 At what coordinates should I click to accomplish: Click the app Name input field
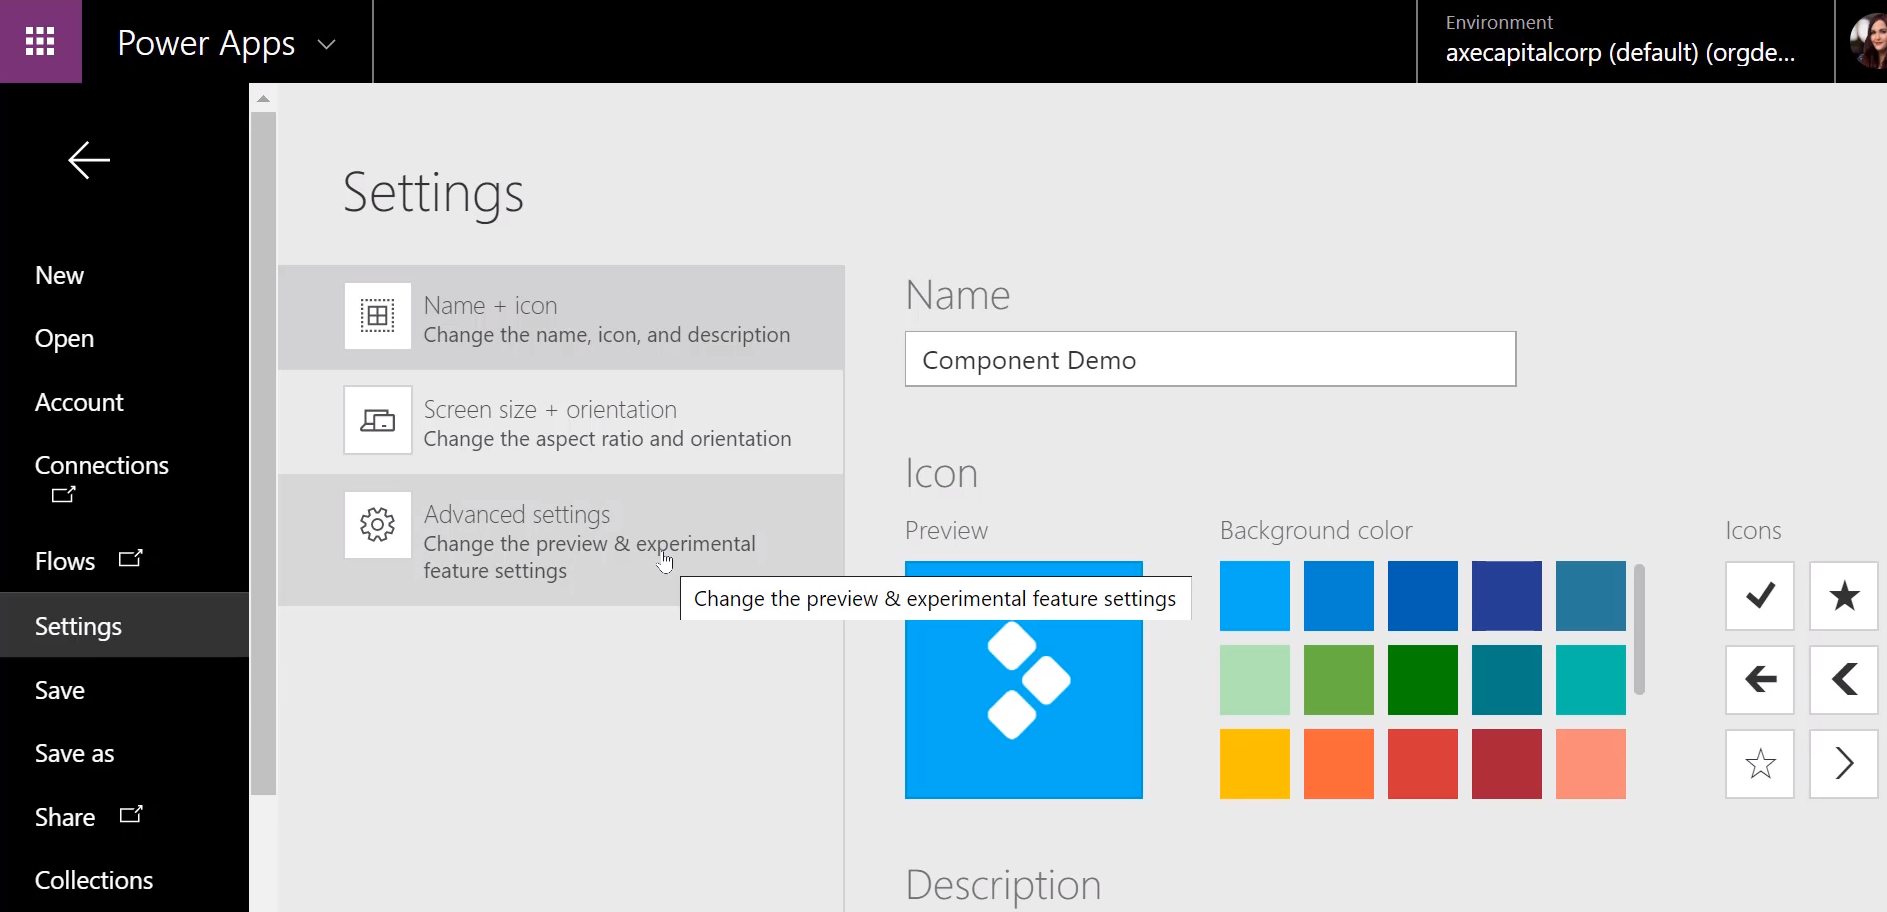pyautogui.click(x=1210, y=359)
